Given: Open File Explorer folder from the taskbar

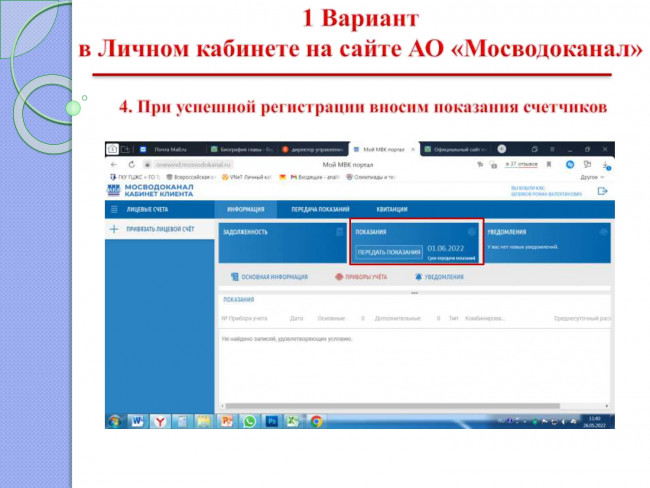Looking at the screenshot, I should click(x=204, y=421).
